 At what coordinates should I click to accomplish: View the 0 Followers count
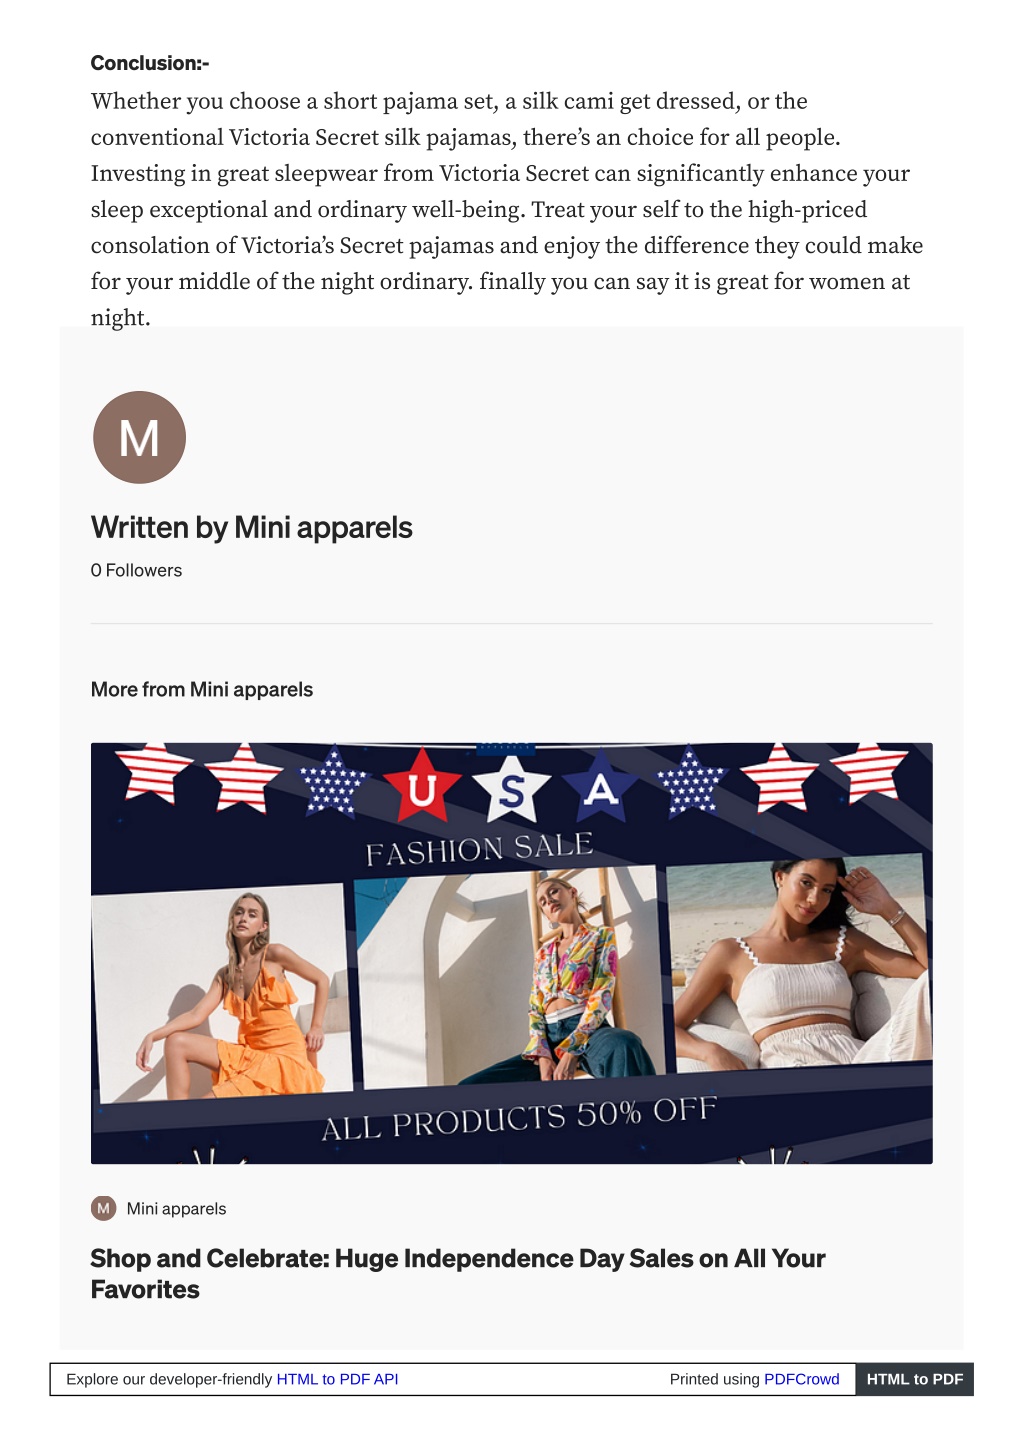click(136, 570)
